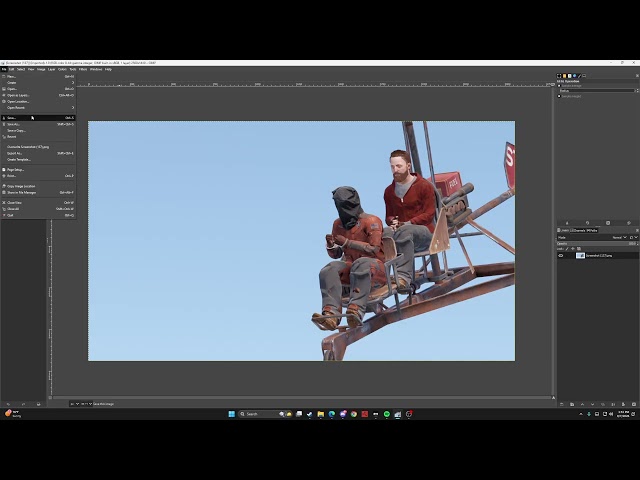The image size is (640, 480).
Task: Choose Export As in File menu
Action: [x=38, y=153]
